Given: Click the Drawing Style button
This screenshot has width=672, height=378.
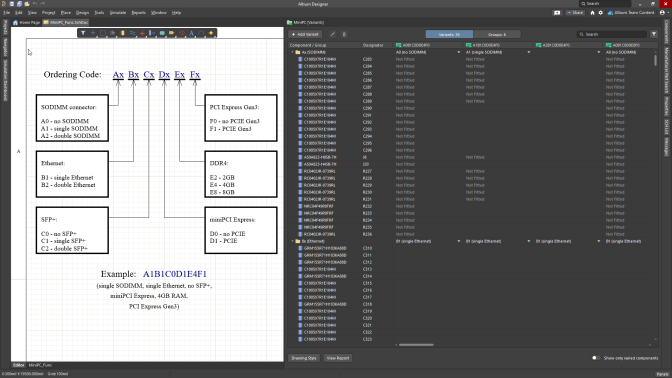Looking at the screenshot, I should pyautogui.click(x=304, y=358).
